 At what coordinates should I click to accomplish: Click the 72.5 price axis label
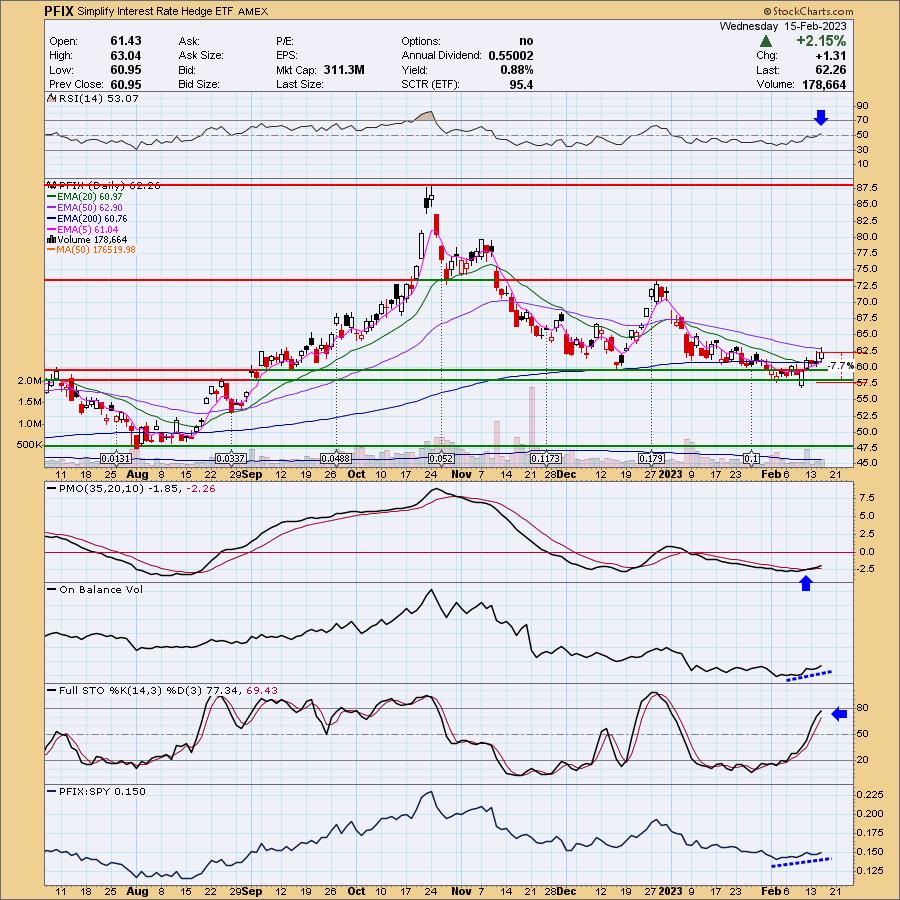(x=867, y=285)
